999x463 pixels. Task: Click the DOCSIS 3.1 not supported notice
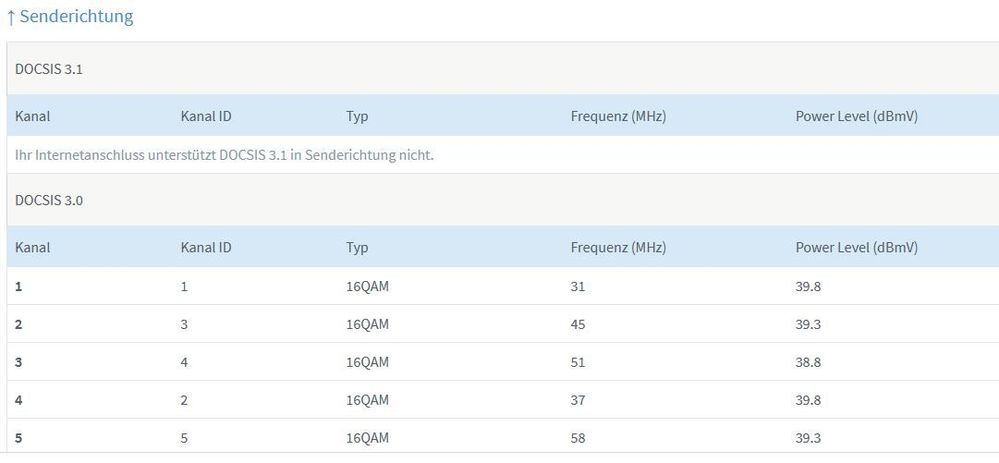pos(224,155)
